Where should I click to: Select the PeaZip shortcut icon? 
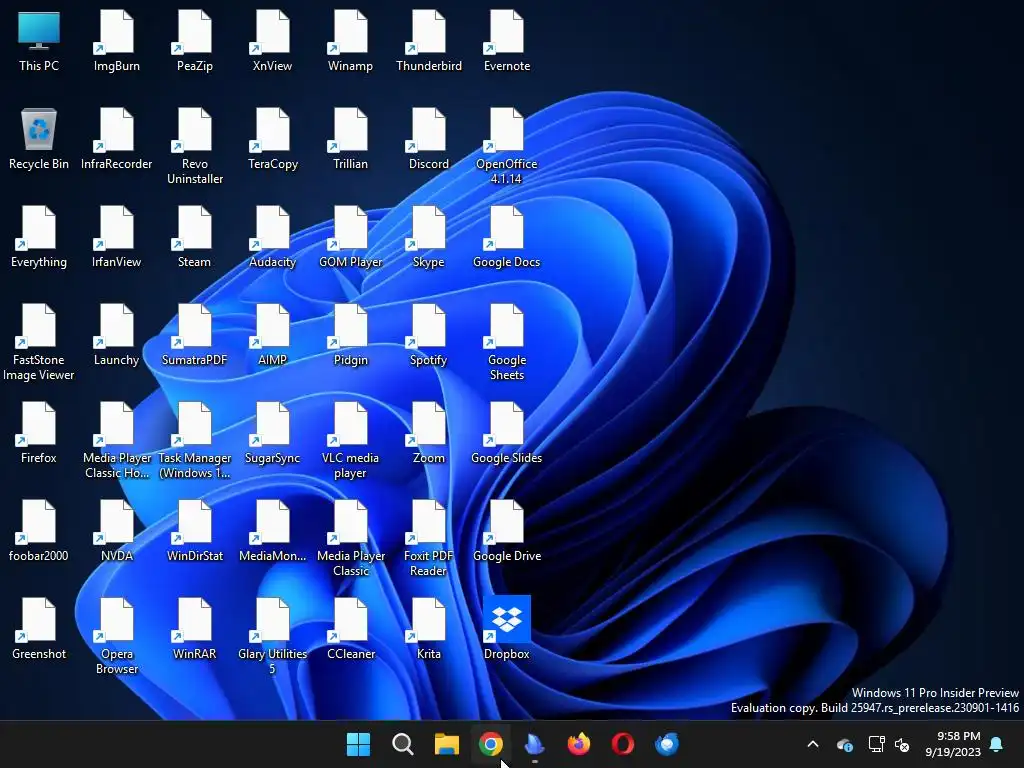tap(195, 42)
